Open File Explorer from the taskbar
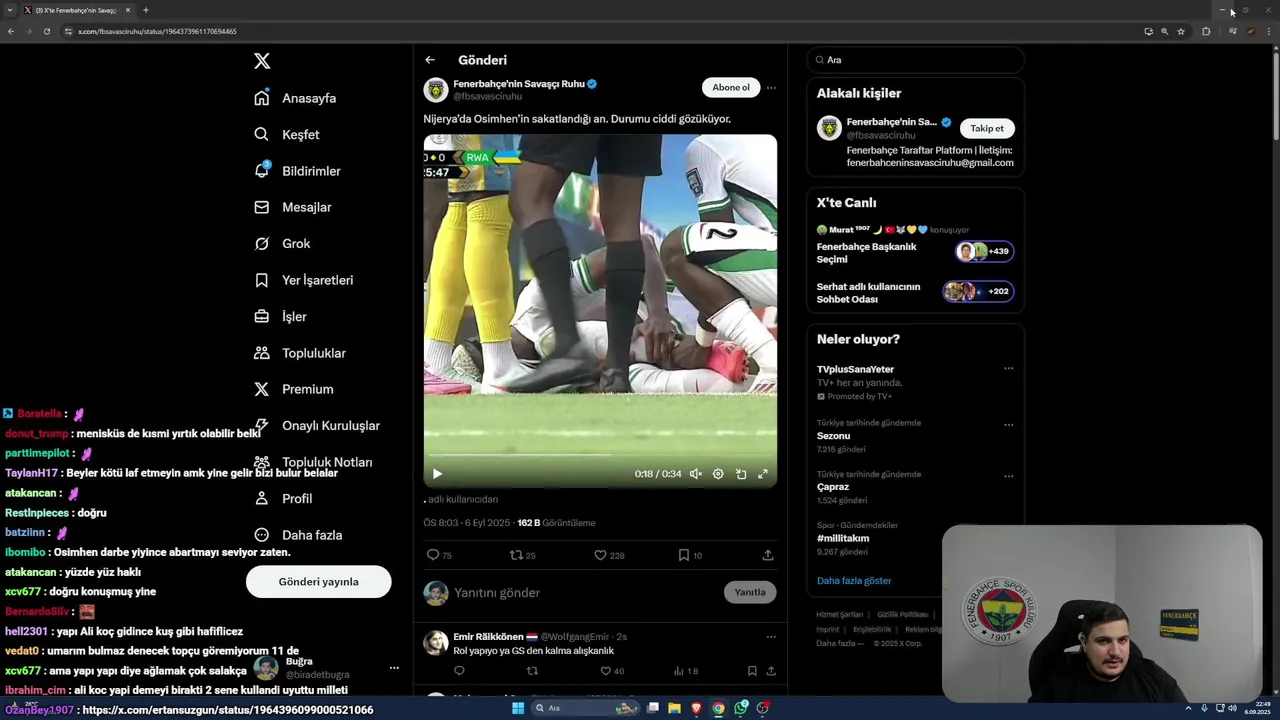 675,708
